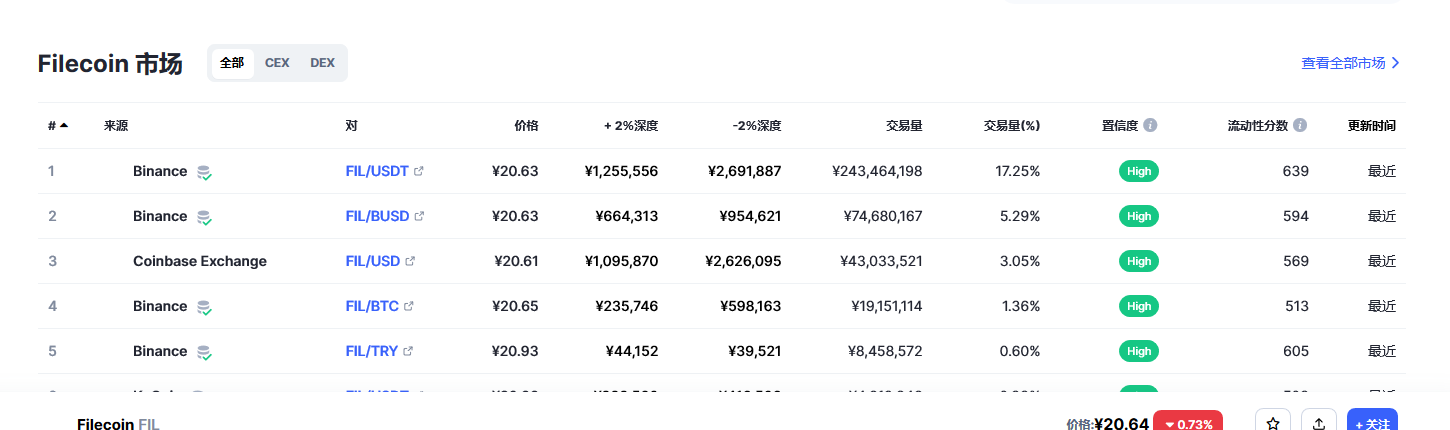The image size is (1450, 430).
Task: Click external link icon beside FIL/BUSD
Action: 420,216
